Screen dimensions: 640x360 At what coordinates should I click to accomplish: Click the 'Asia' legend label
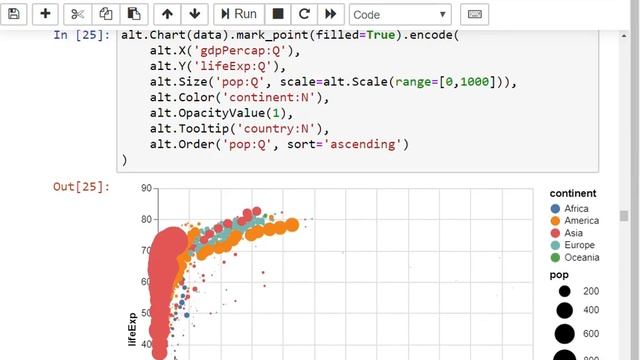[x=573, y=233]
